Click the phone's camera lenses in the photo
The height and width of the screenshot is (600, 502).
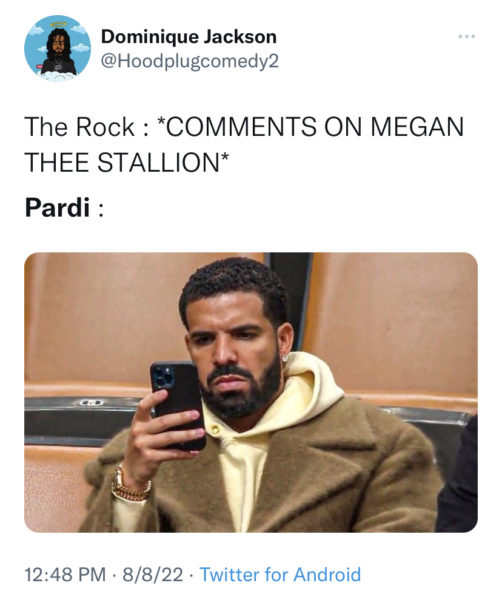click(163, 378)
